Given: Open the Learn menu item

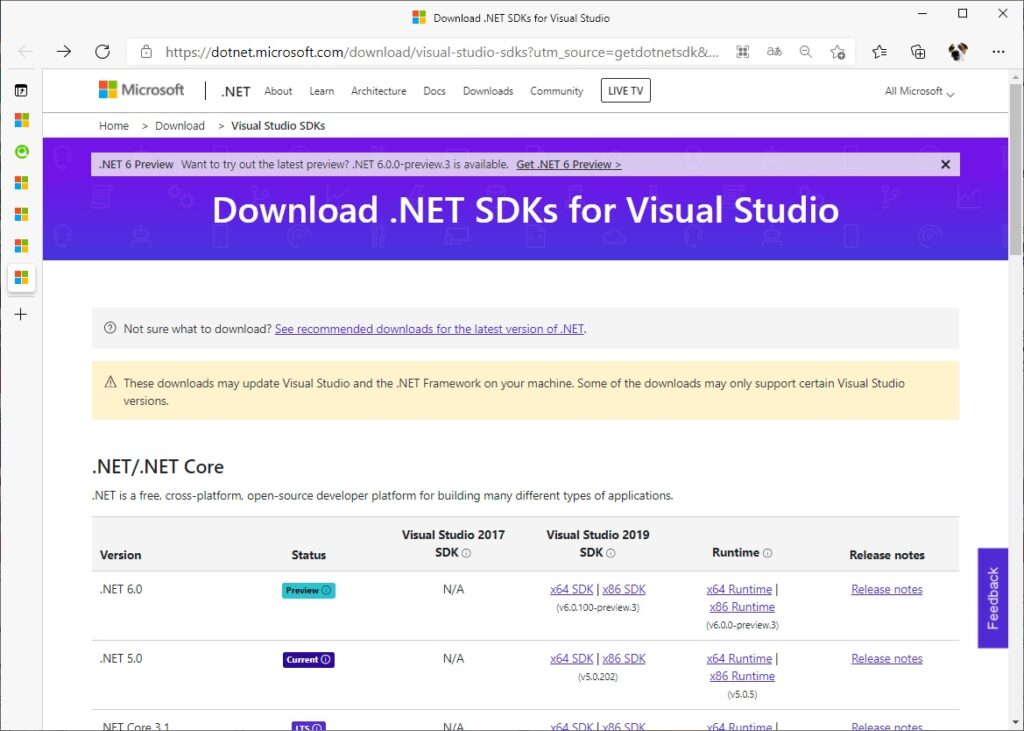Looking at the screenshot, I should pyautogui.click(x=321, y=91).
